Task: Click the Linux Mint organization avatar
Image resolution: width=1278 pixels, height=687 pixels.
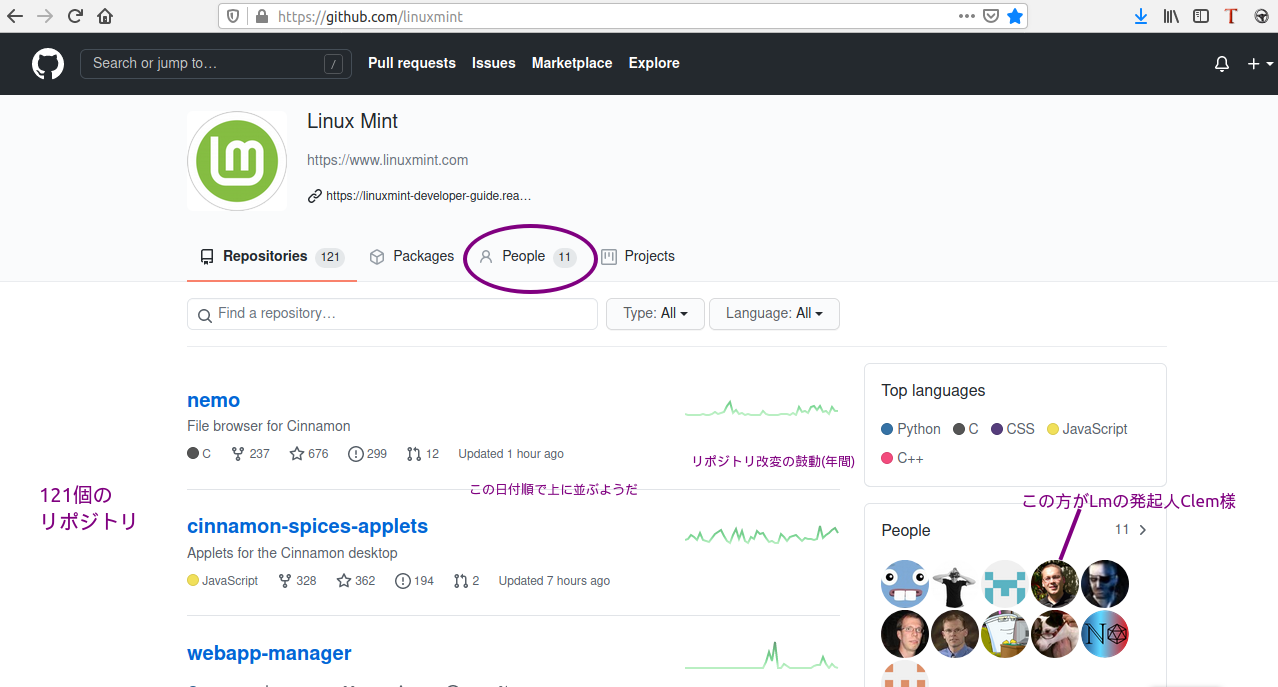Action: 236,160
